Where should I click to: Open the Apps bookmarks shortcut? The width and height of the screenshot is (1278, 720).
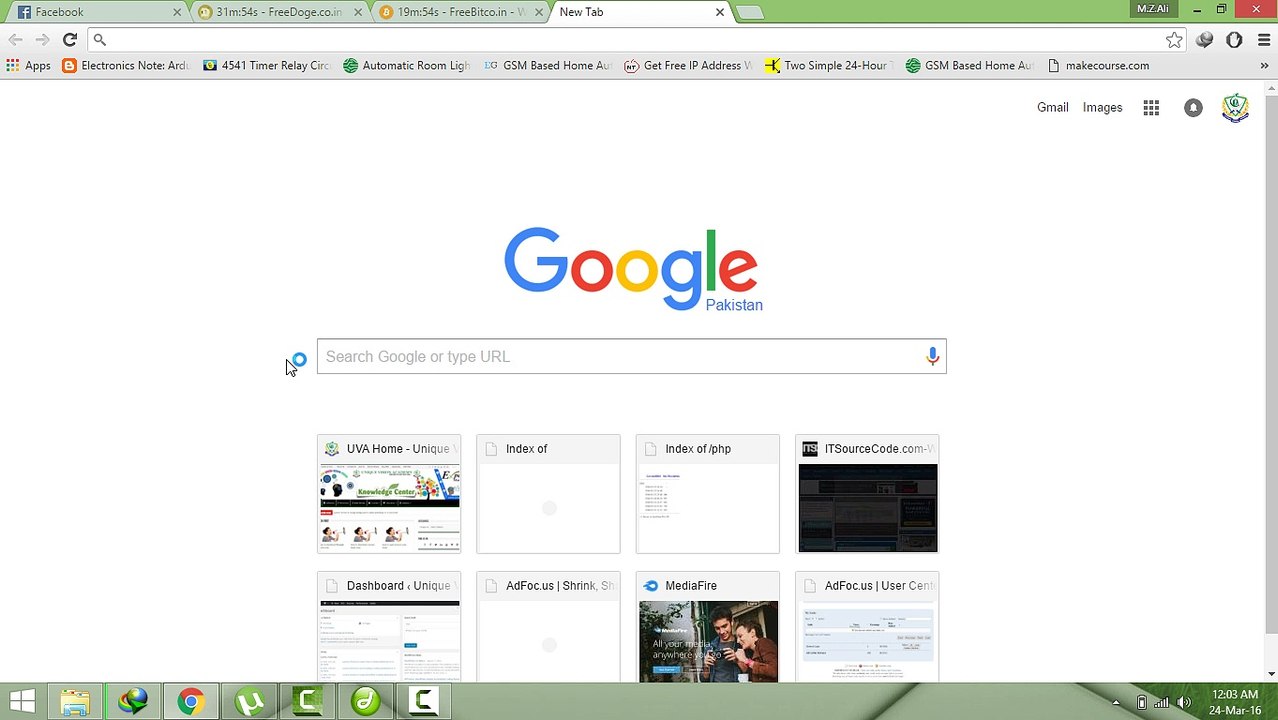[x=28, y=66]
